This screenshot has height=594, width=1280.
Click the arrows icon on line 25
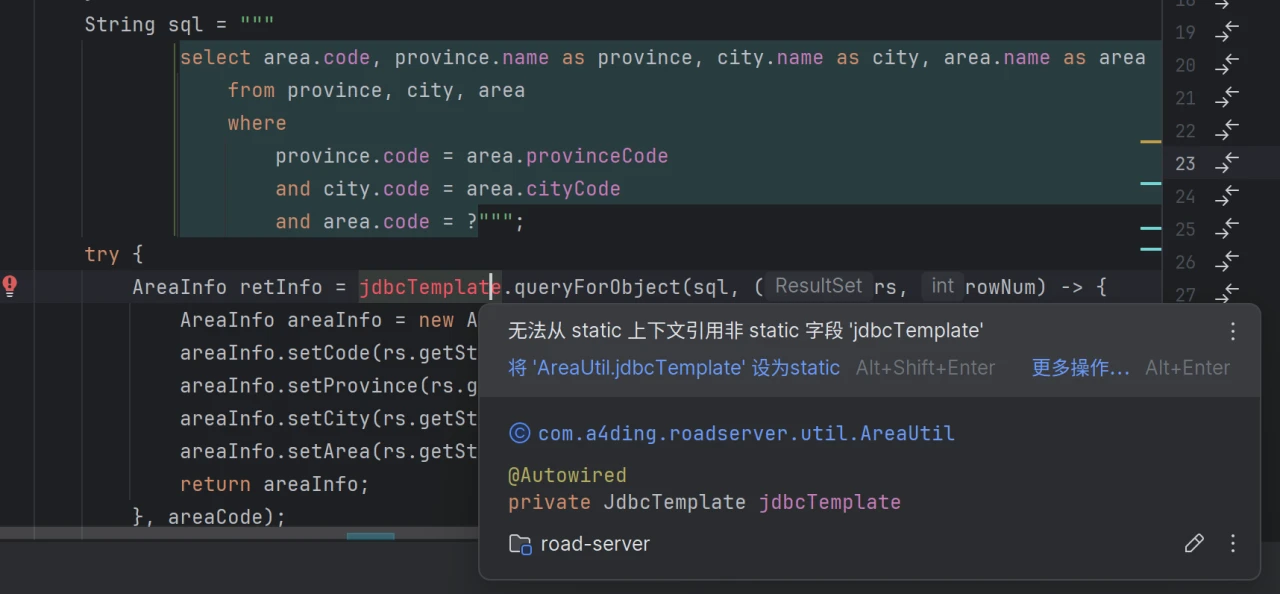pos(1227,229)
